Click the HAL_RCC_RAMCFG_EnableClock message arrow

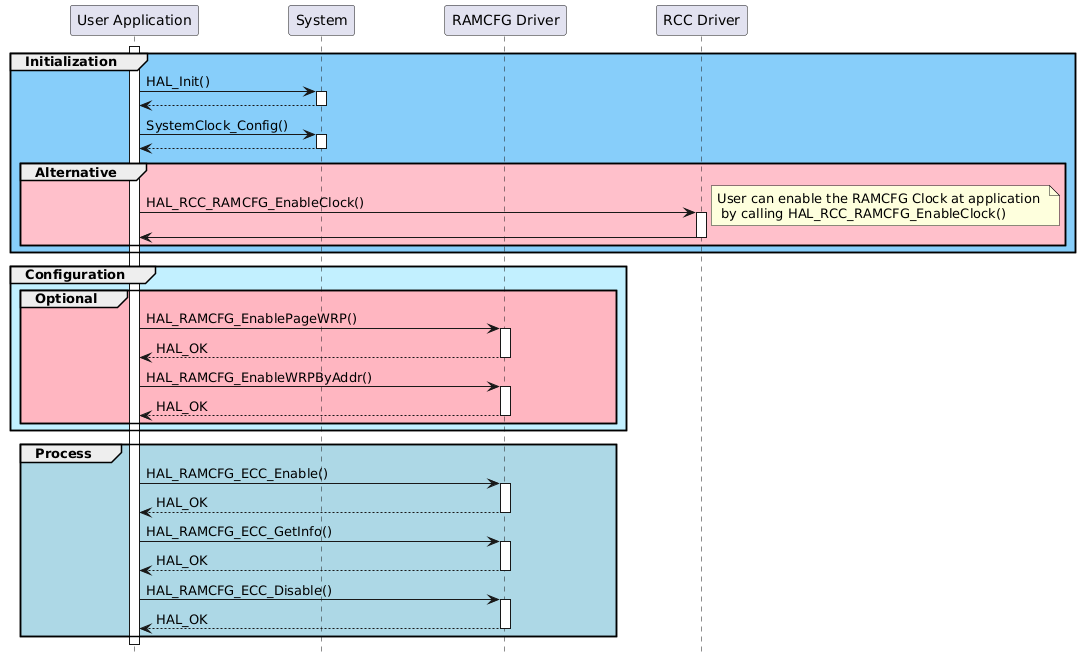420,212
